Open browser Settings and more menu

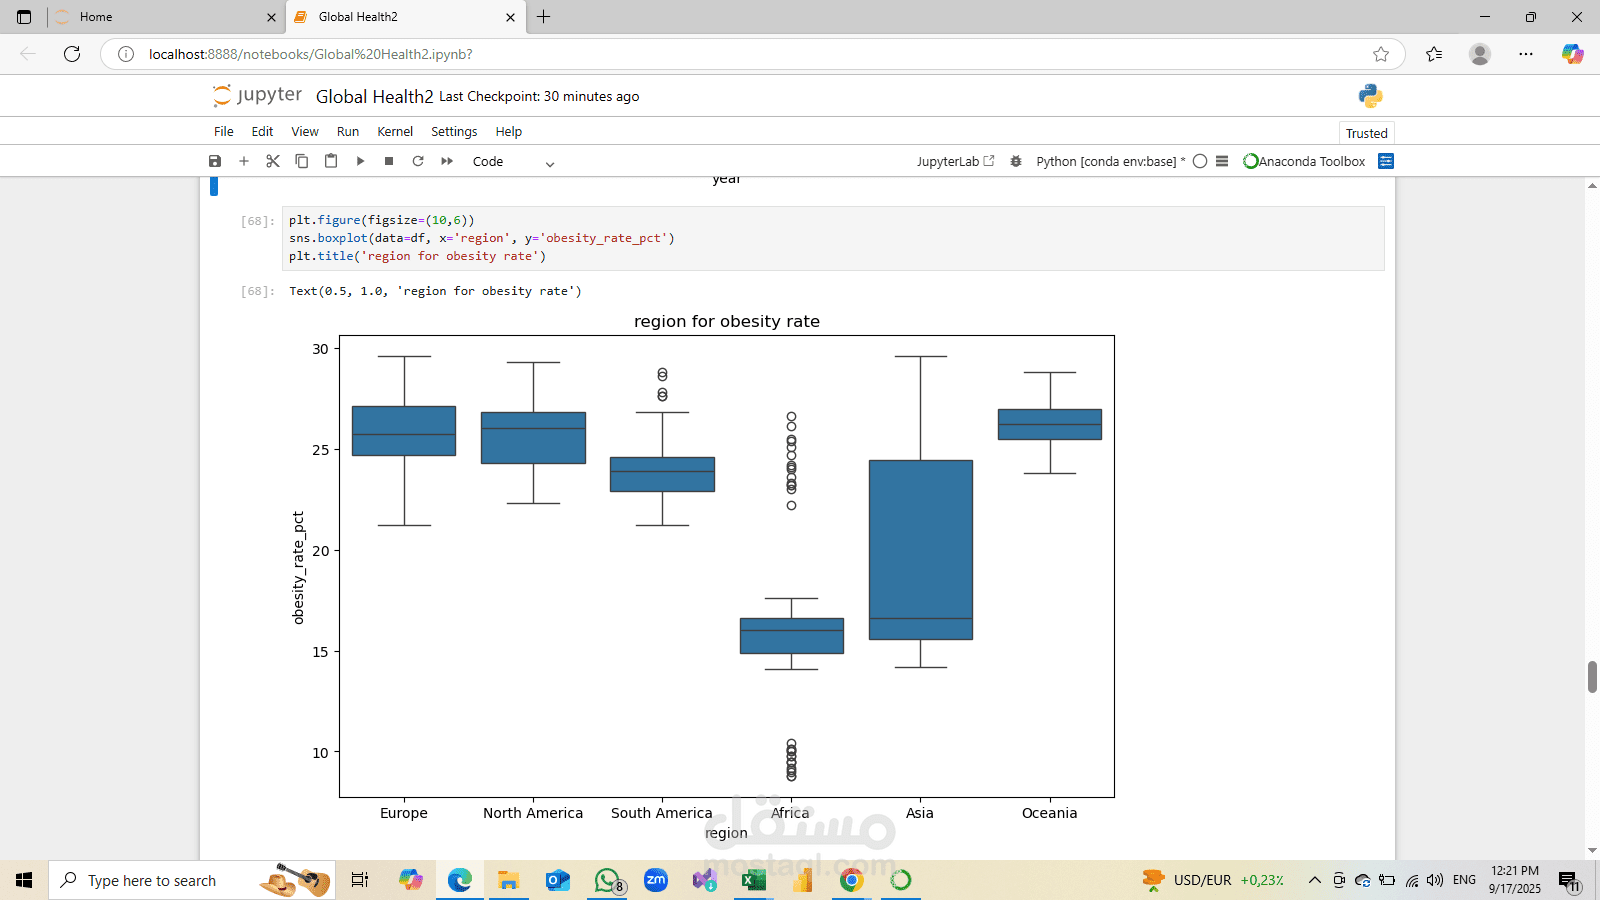(1526, 54)
